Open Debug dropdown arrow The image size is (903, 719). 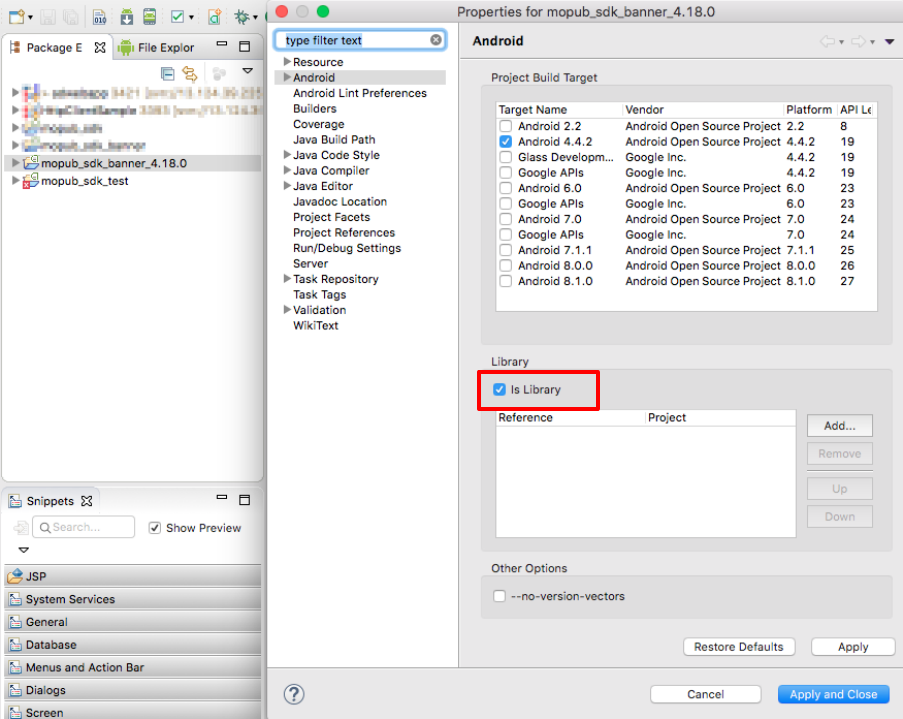(255, 18)
